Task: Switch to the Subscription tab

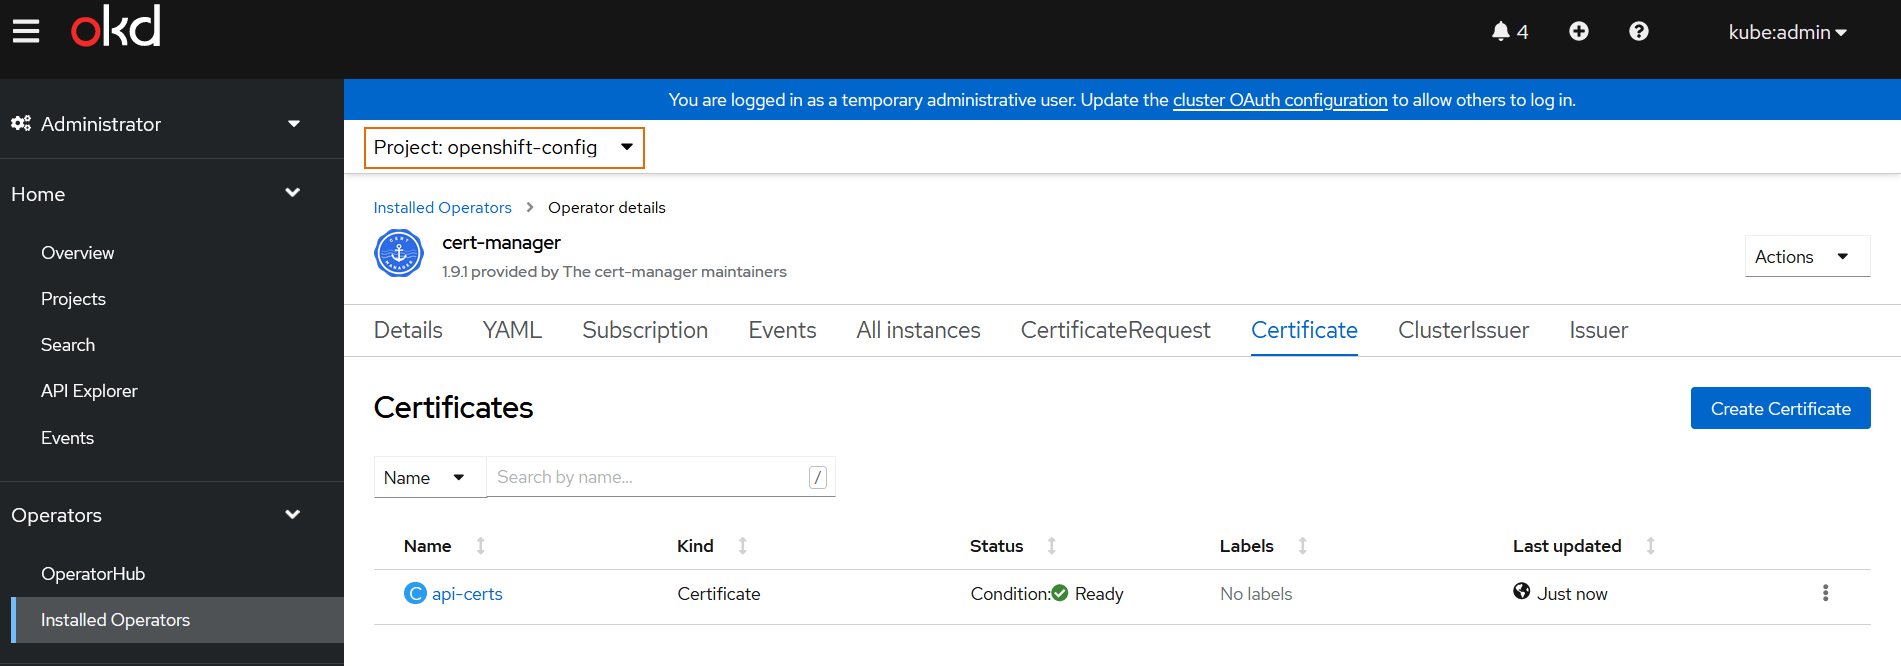Action: (645, 330)
